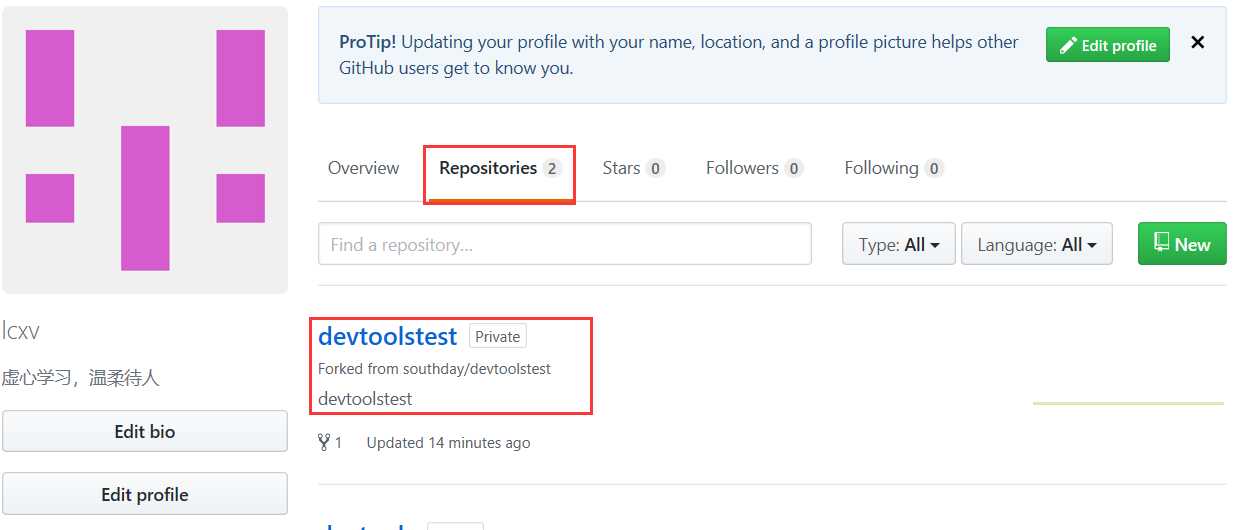1245x530 pixels.
Task: Open the devtoolstest repository link
Action: [x=387, y=336]
